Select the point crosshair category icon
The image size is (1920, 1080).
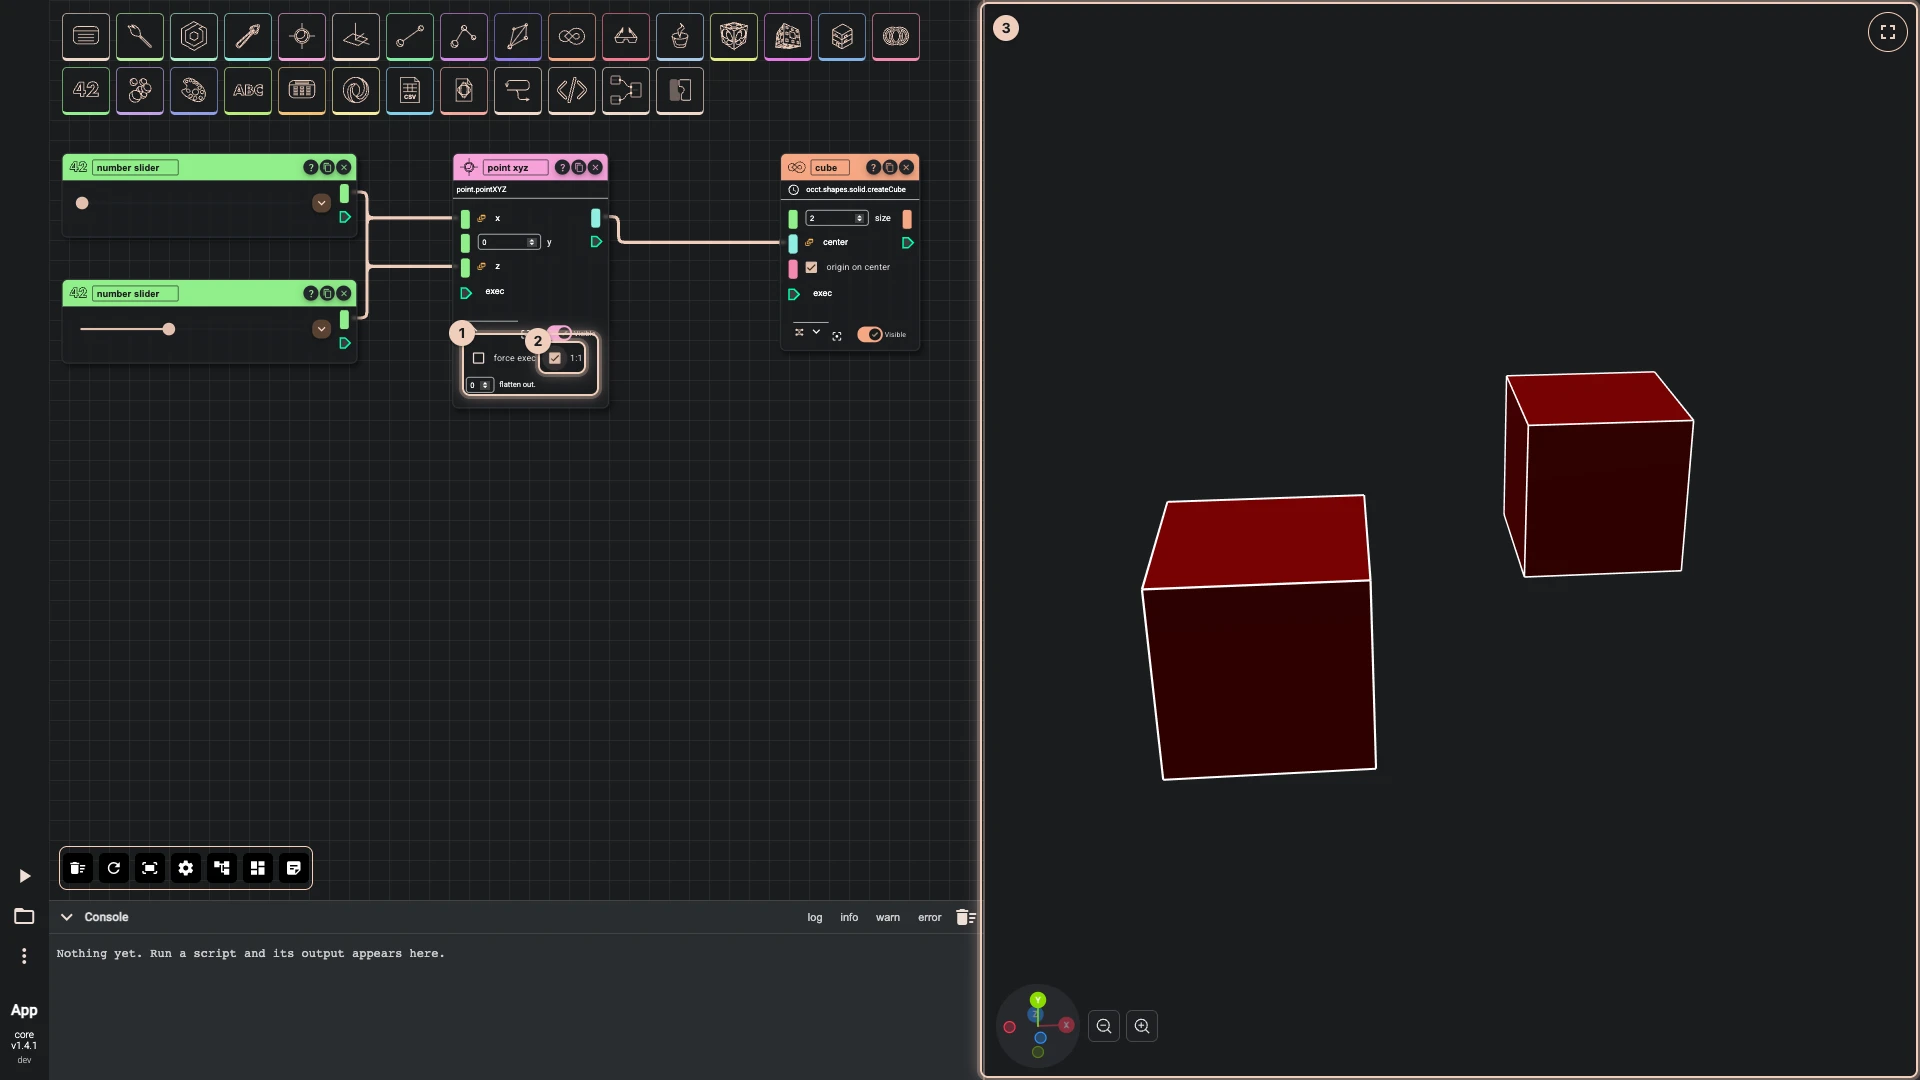click(x=302, y=36)
